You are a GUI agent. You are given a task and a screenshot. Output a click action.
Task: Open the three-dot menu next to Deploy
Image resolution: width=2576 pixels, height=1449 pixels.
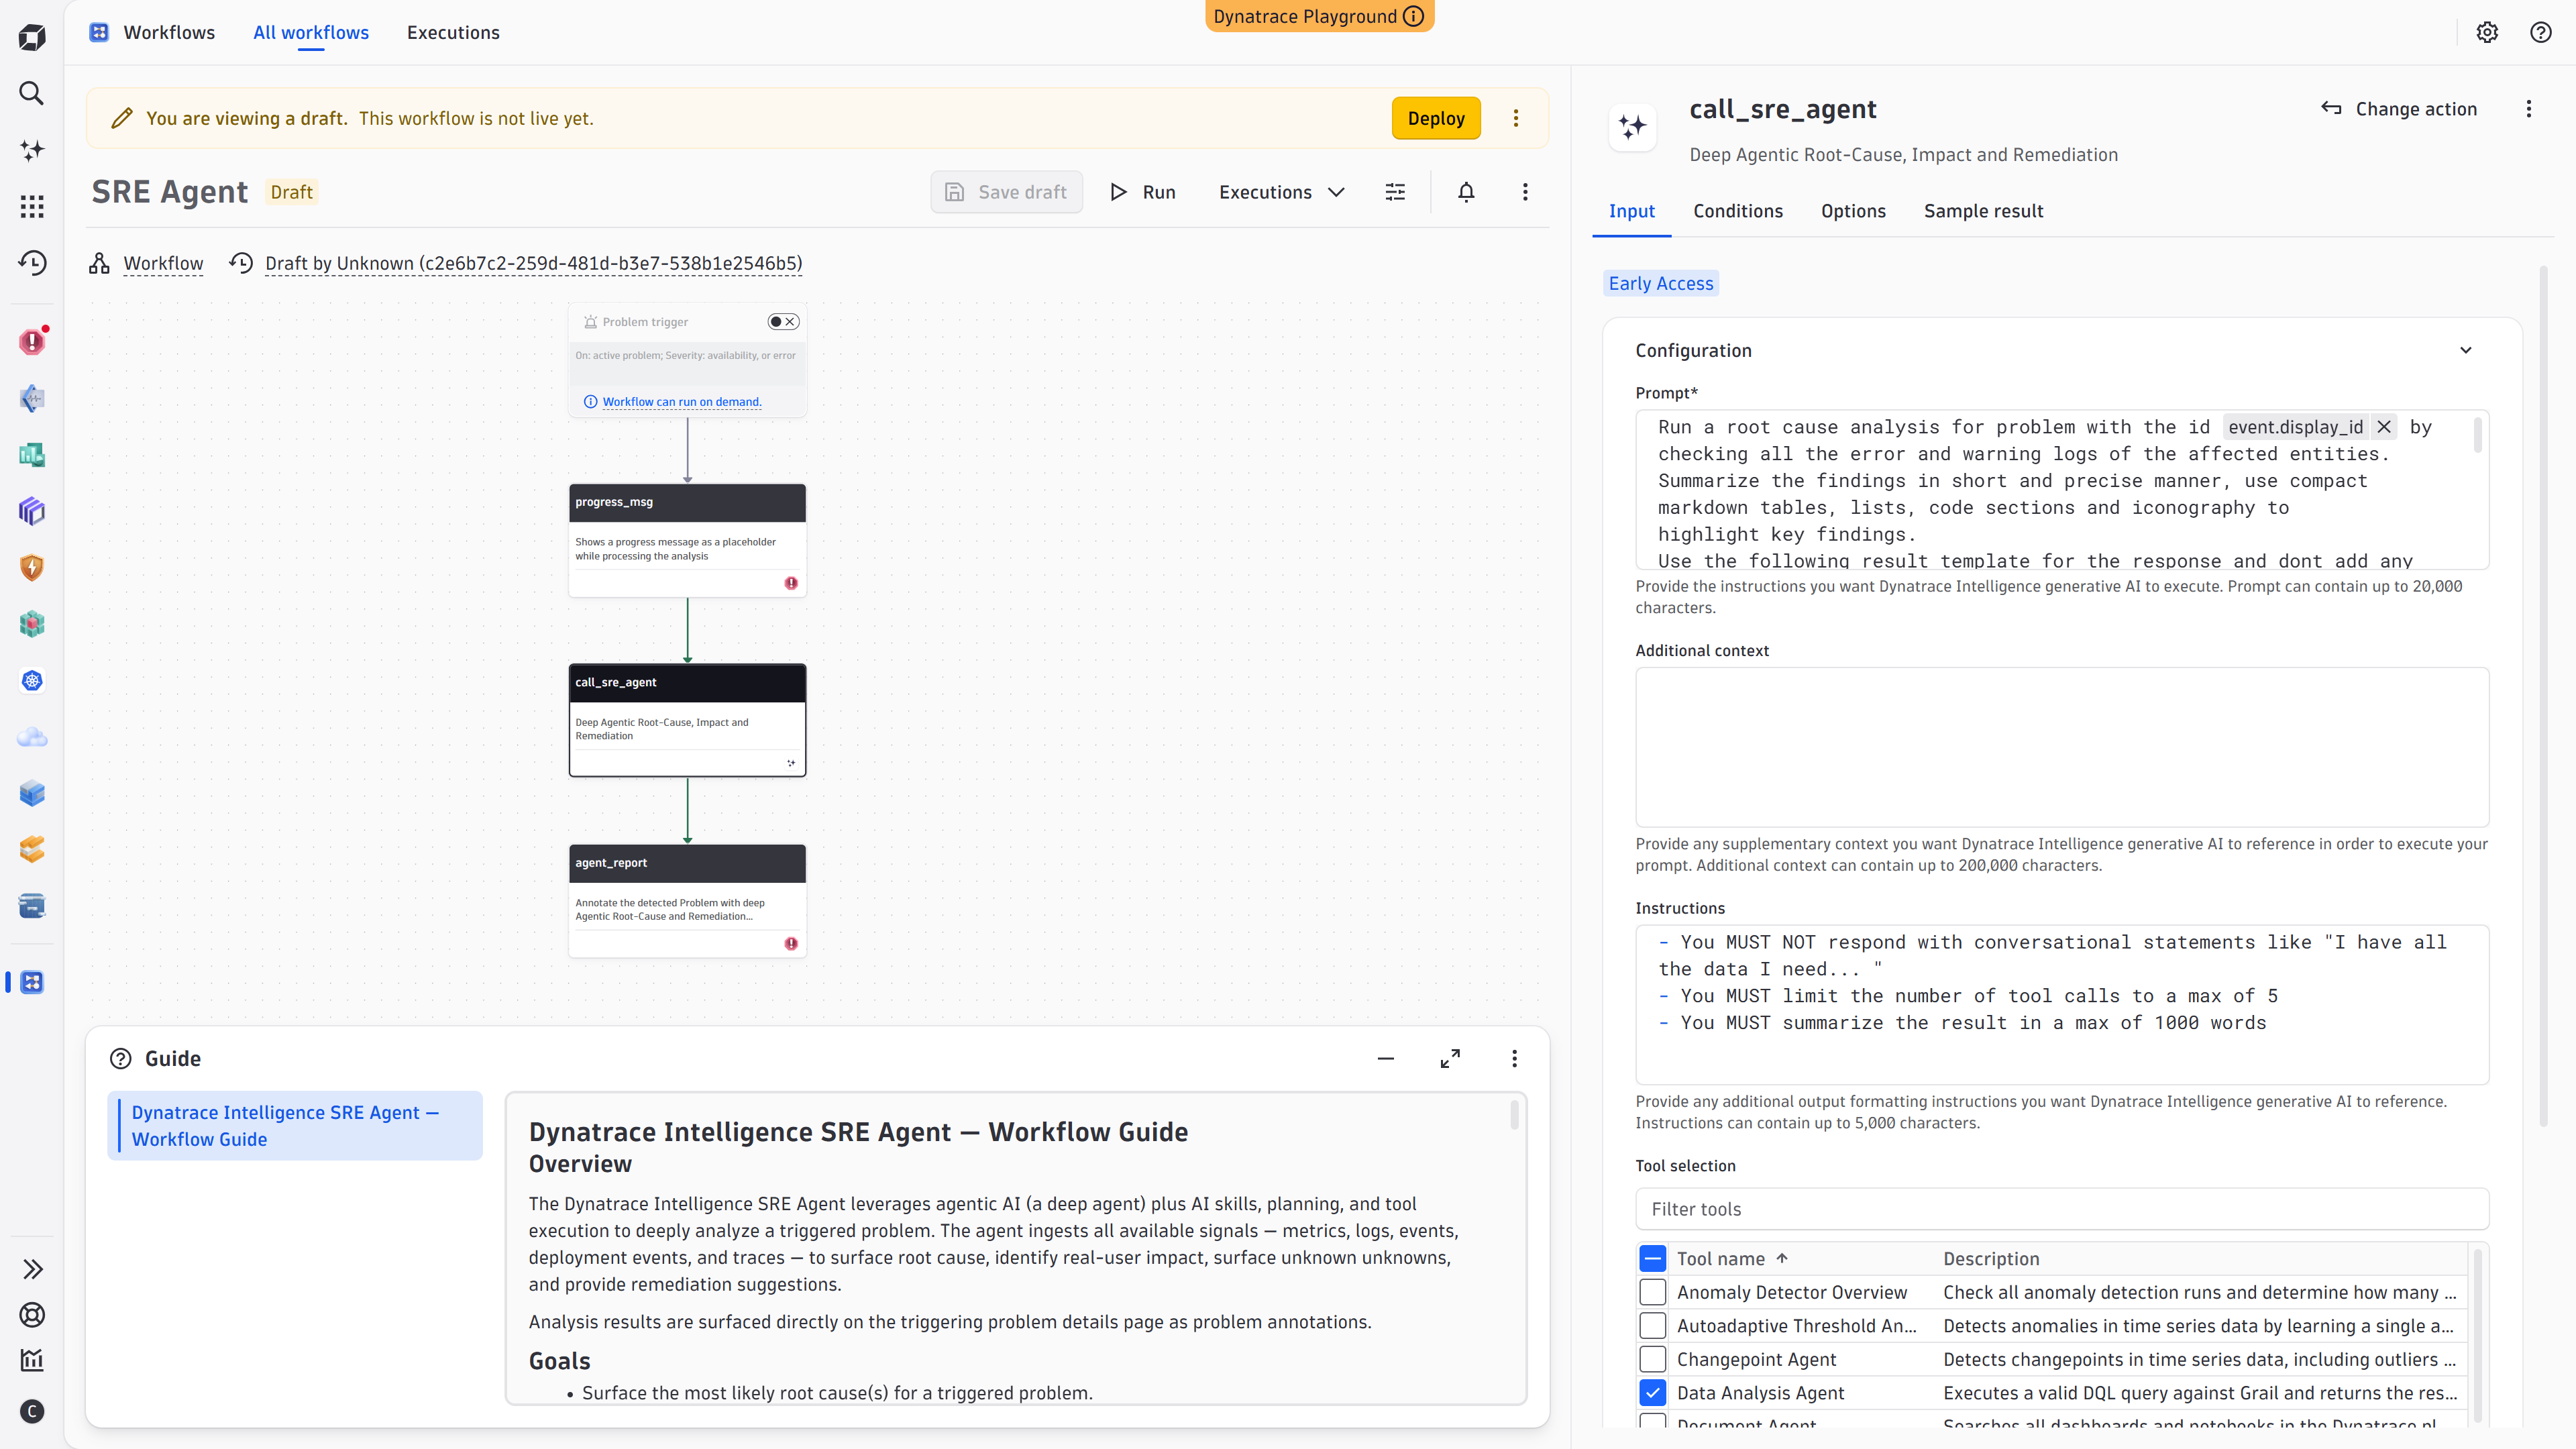[1516, 118]
